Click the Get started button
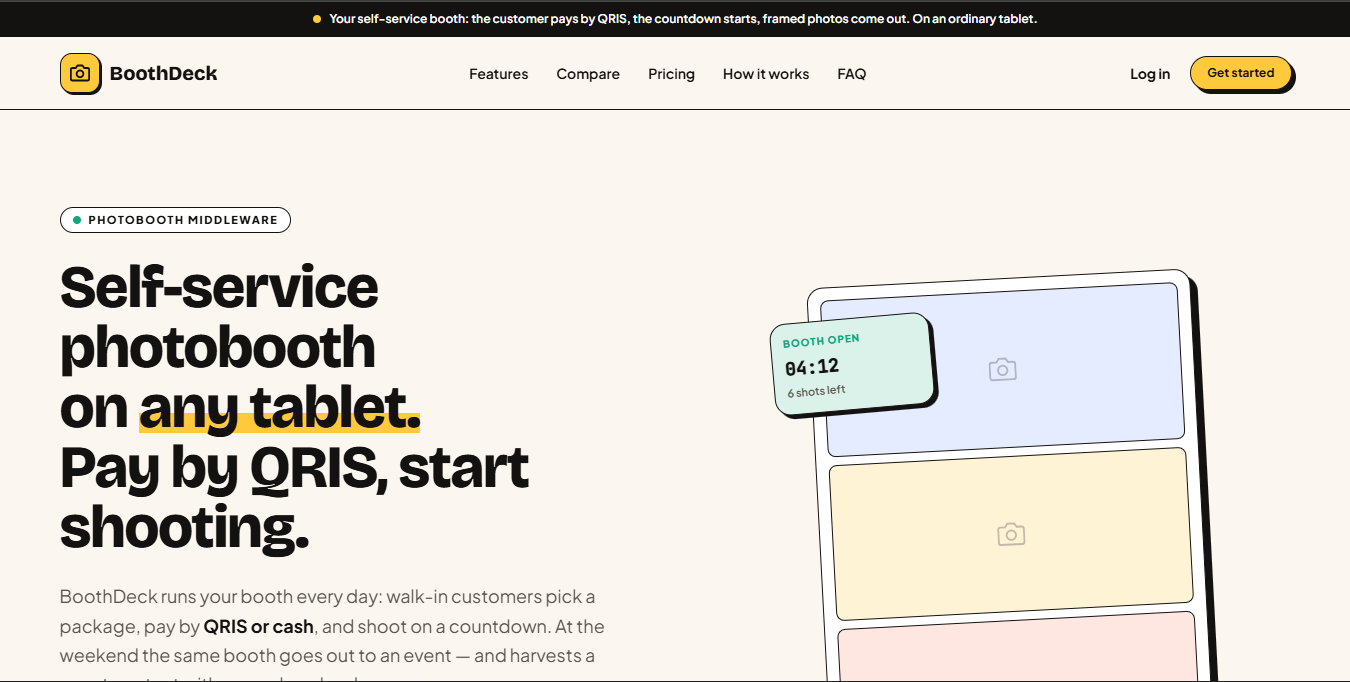 [1241, 73]
